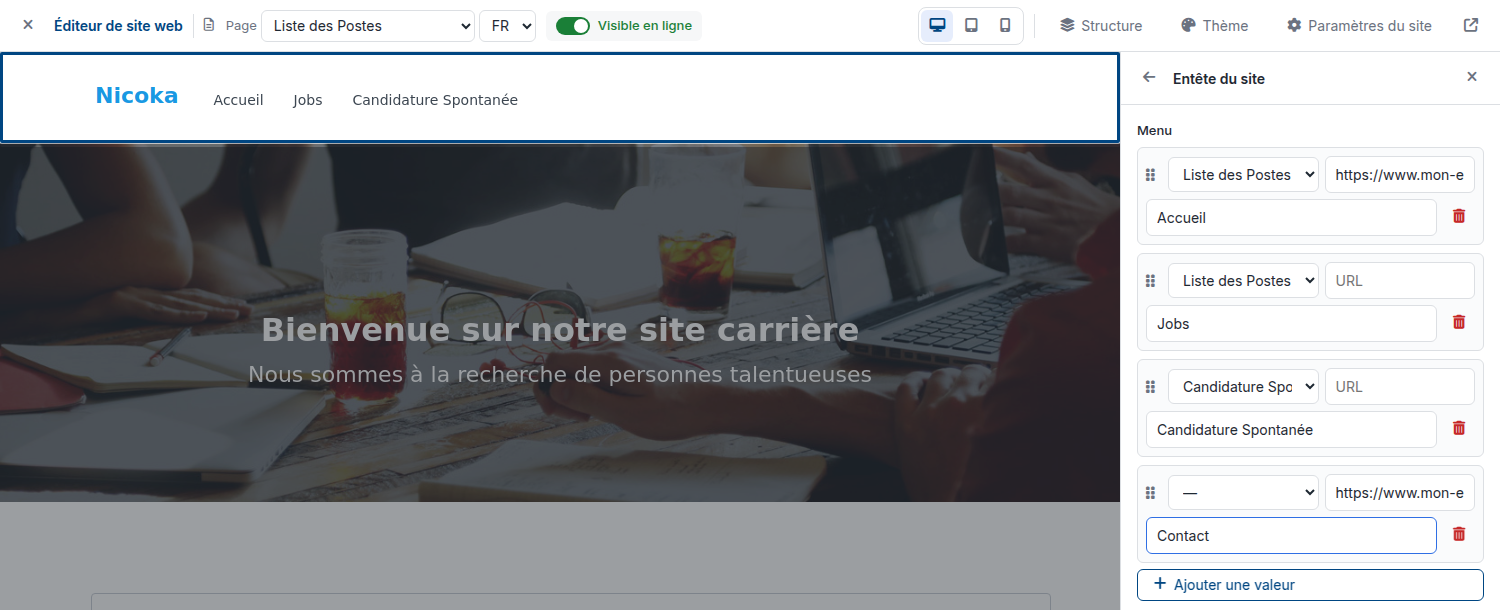The height and width of the screenshot is (610, 1500).
Task: Click Jobs link in site preview header
Action: (x=308, y=100)
